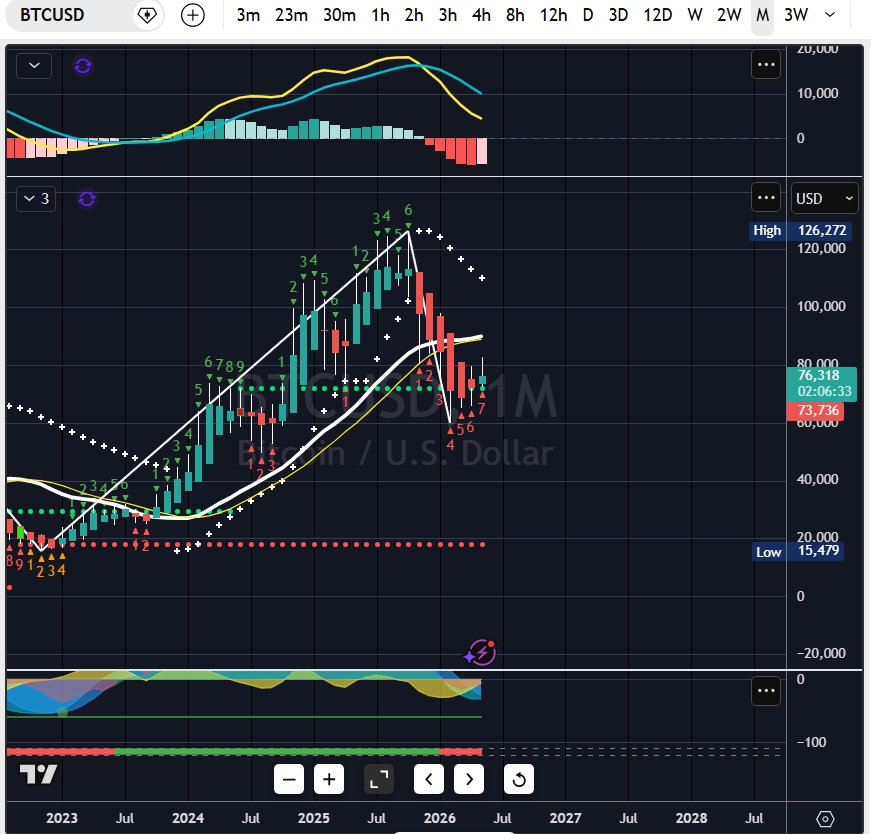Select the D daily timeframe
This screenshot has height=834, width=871.
pos(588,15)
